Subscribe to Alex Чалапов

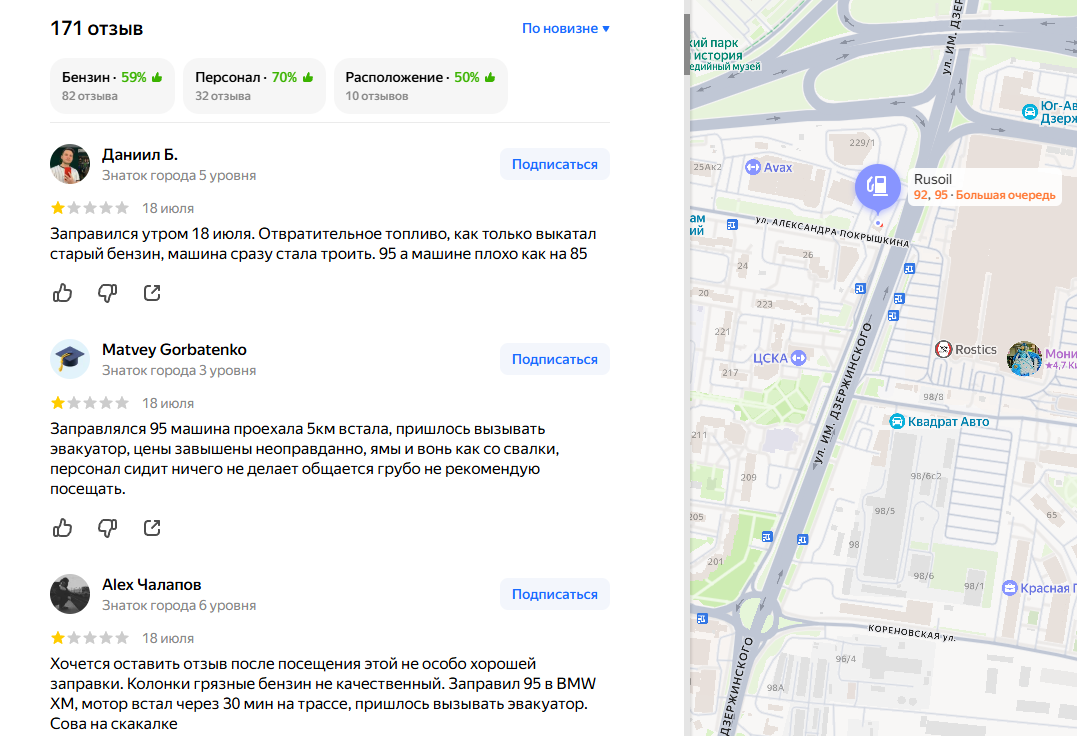554,594
